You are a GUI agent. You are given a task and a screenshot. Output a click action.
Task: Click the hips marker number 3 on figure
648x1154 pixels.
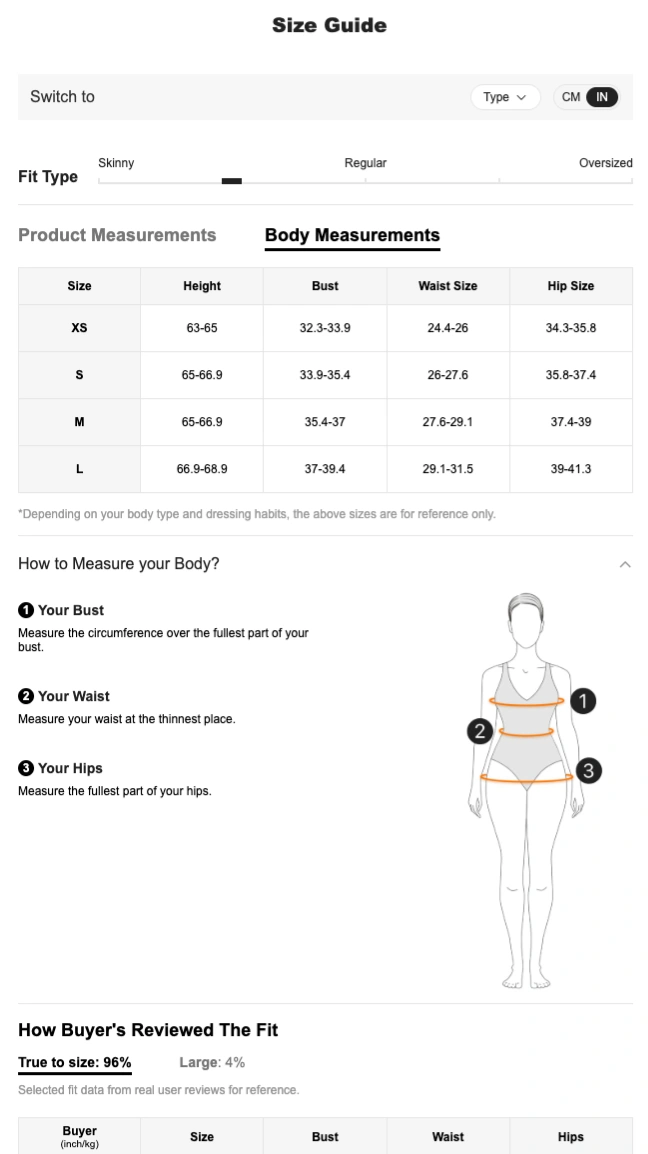point(589,770)
